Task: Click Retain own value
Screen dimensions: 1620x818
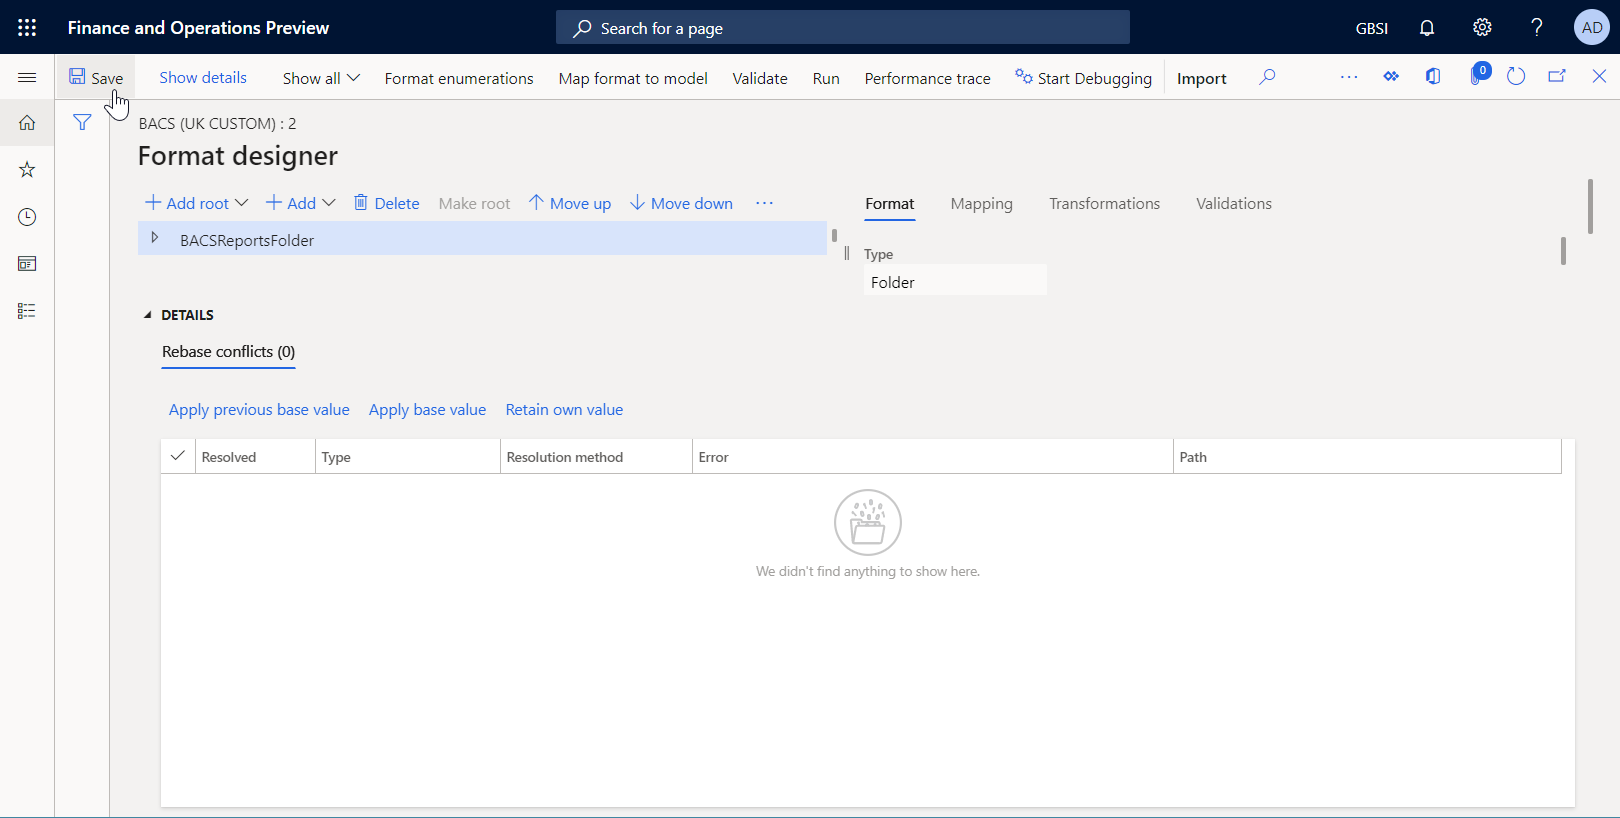Action: click(x=564, y=410)
